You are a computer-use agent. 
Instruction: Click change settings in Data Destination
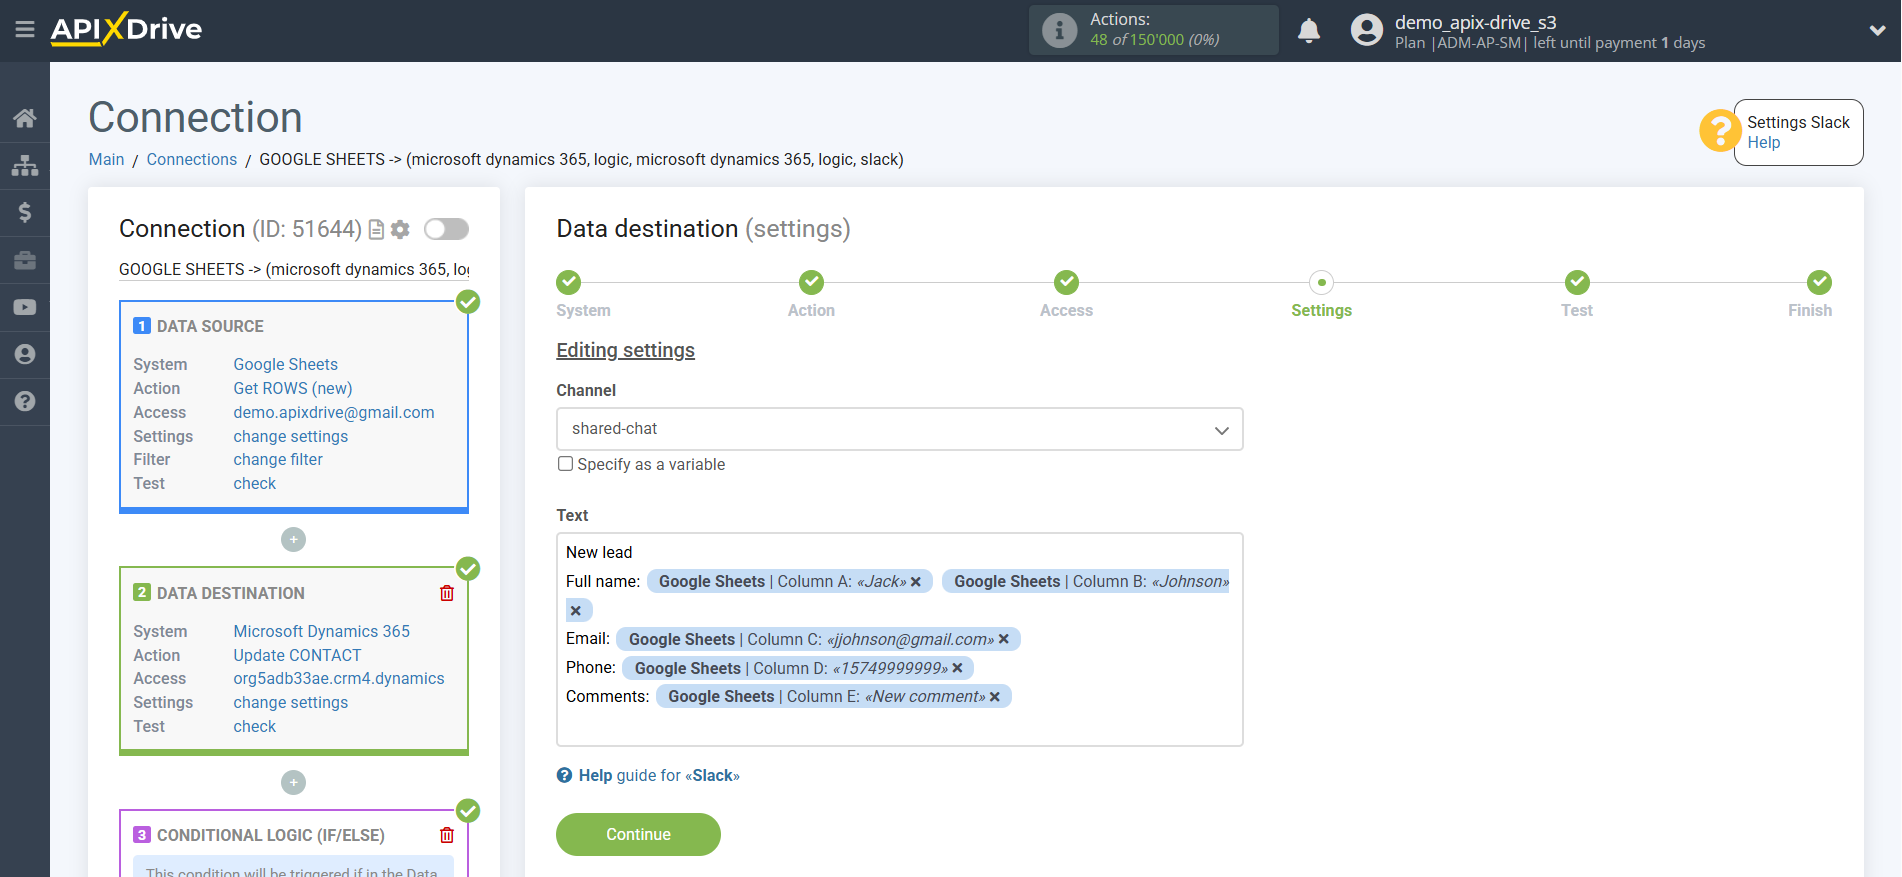tap(290, 703)
